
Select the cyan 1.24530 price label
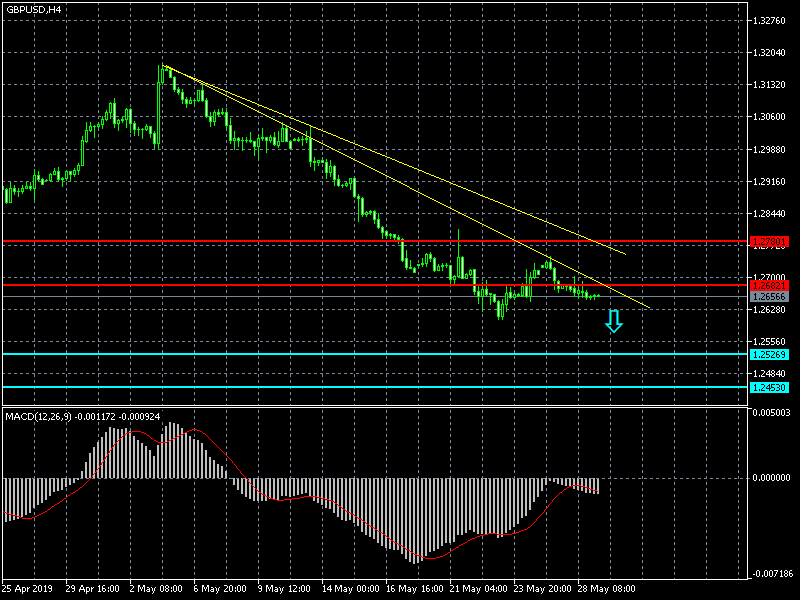769,387
